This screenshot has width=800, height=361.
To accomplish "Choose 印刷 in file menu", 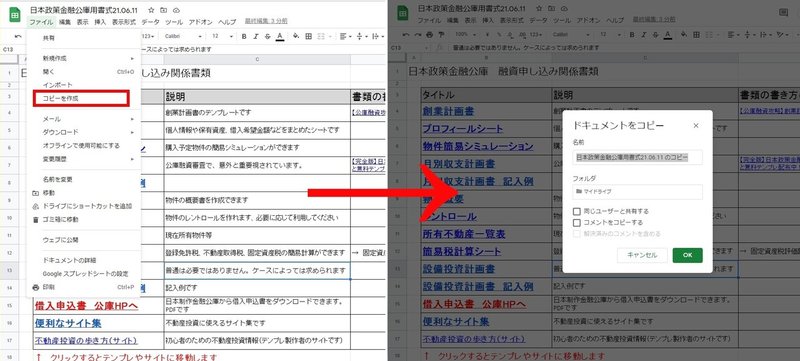I will [x=84, y=287].
